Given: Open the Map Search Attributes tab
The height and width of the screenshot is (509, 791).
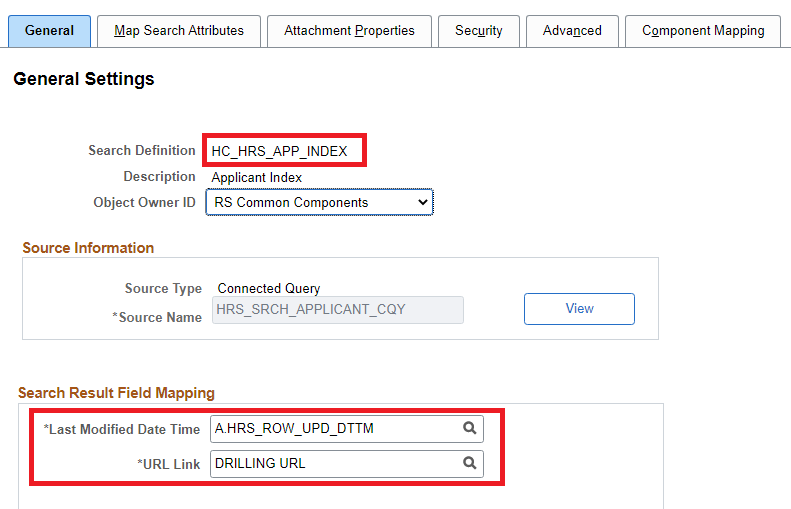Looking at the screenshot, I should pos(179,31).
